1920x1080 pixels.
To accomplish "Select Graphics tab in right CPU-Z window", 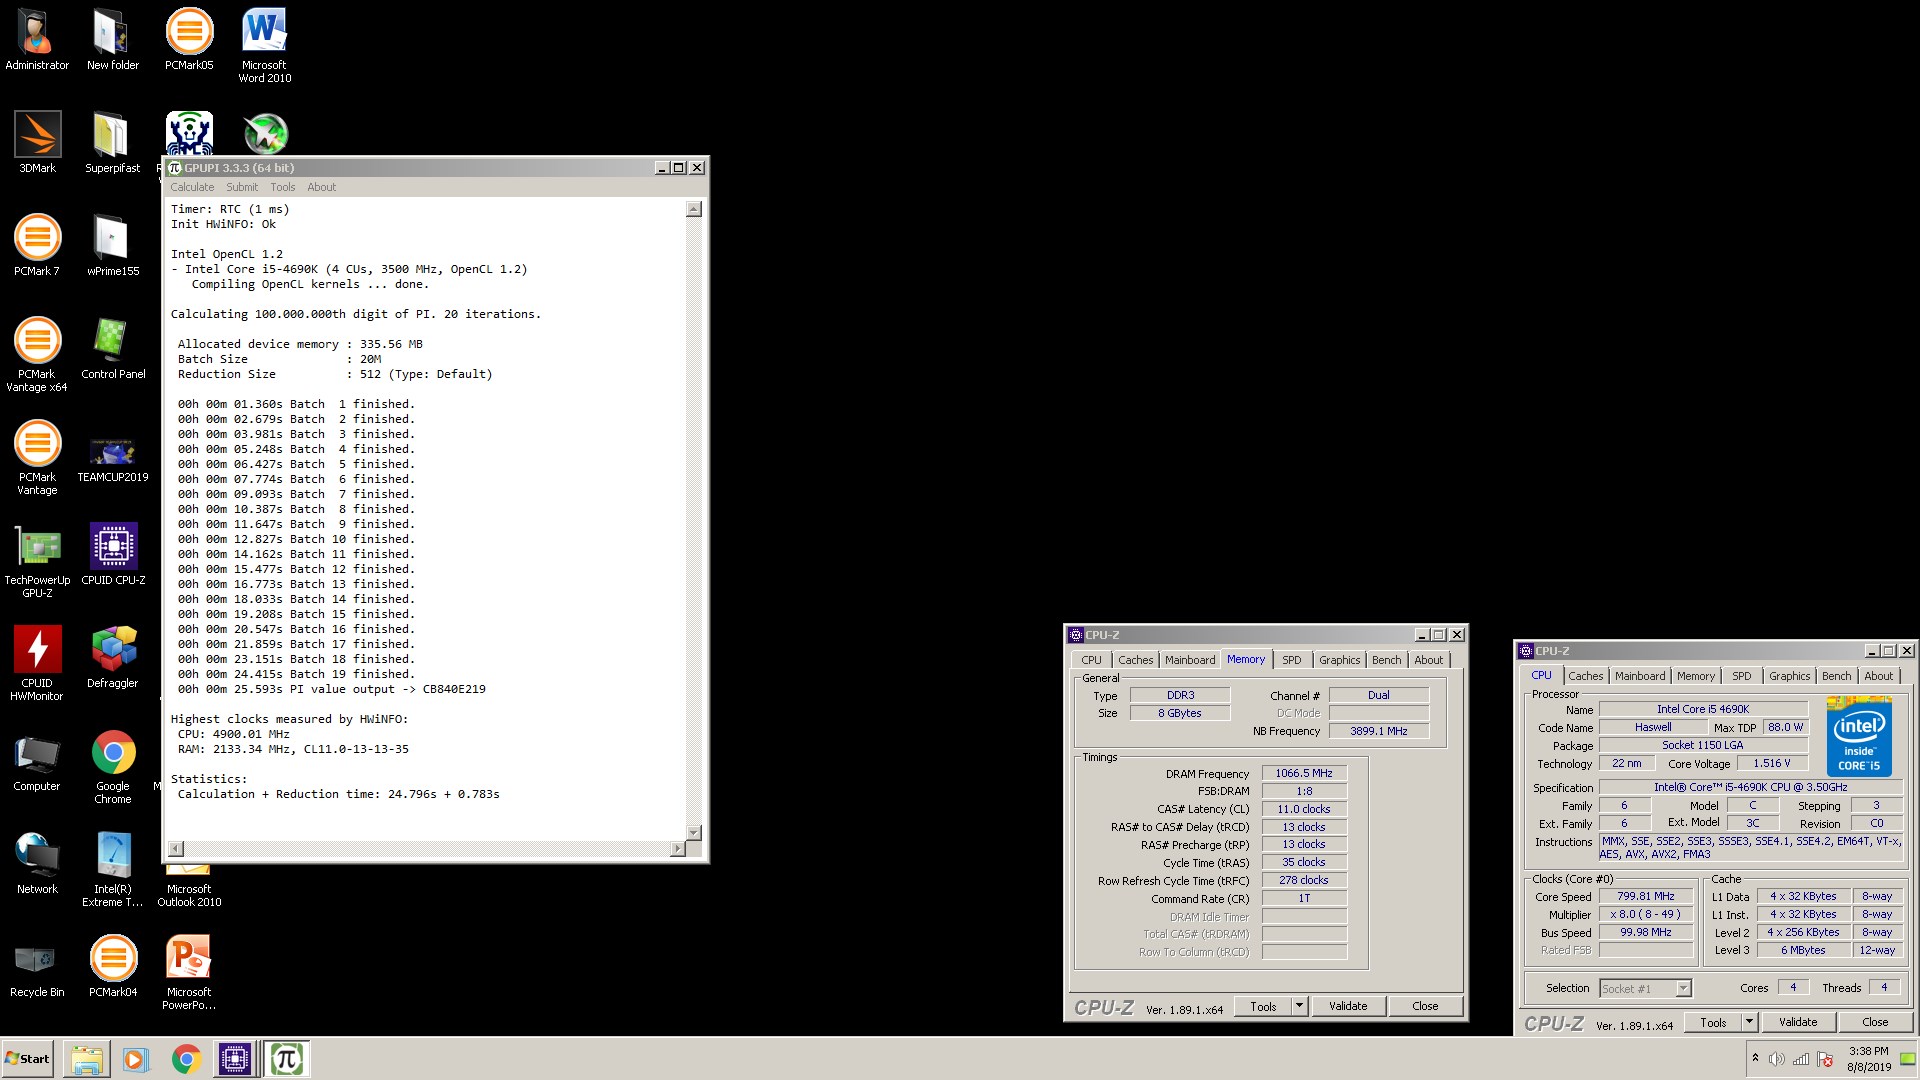I will 1789,676.
